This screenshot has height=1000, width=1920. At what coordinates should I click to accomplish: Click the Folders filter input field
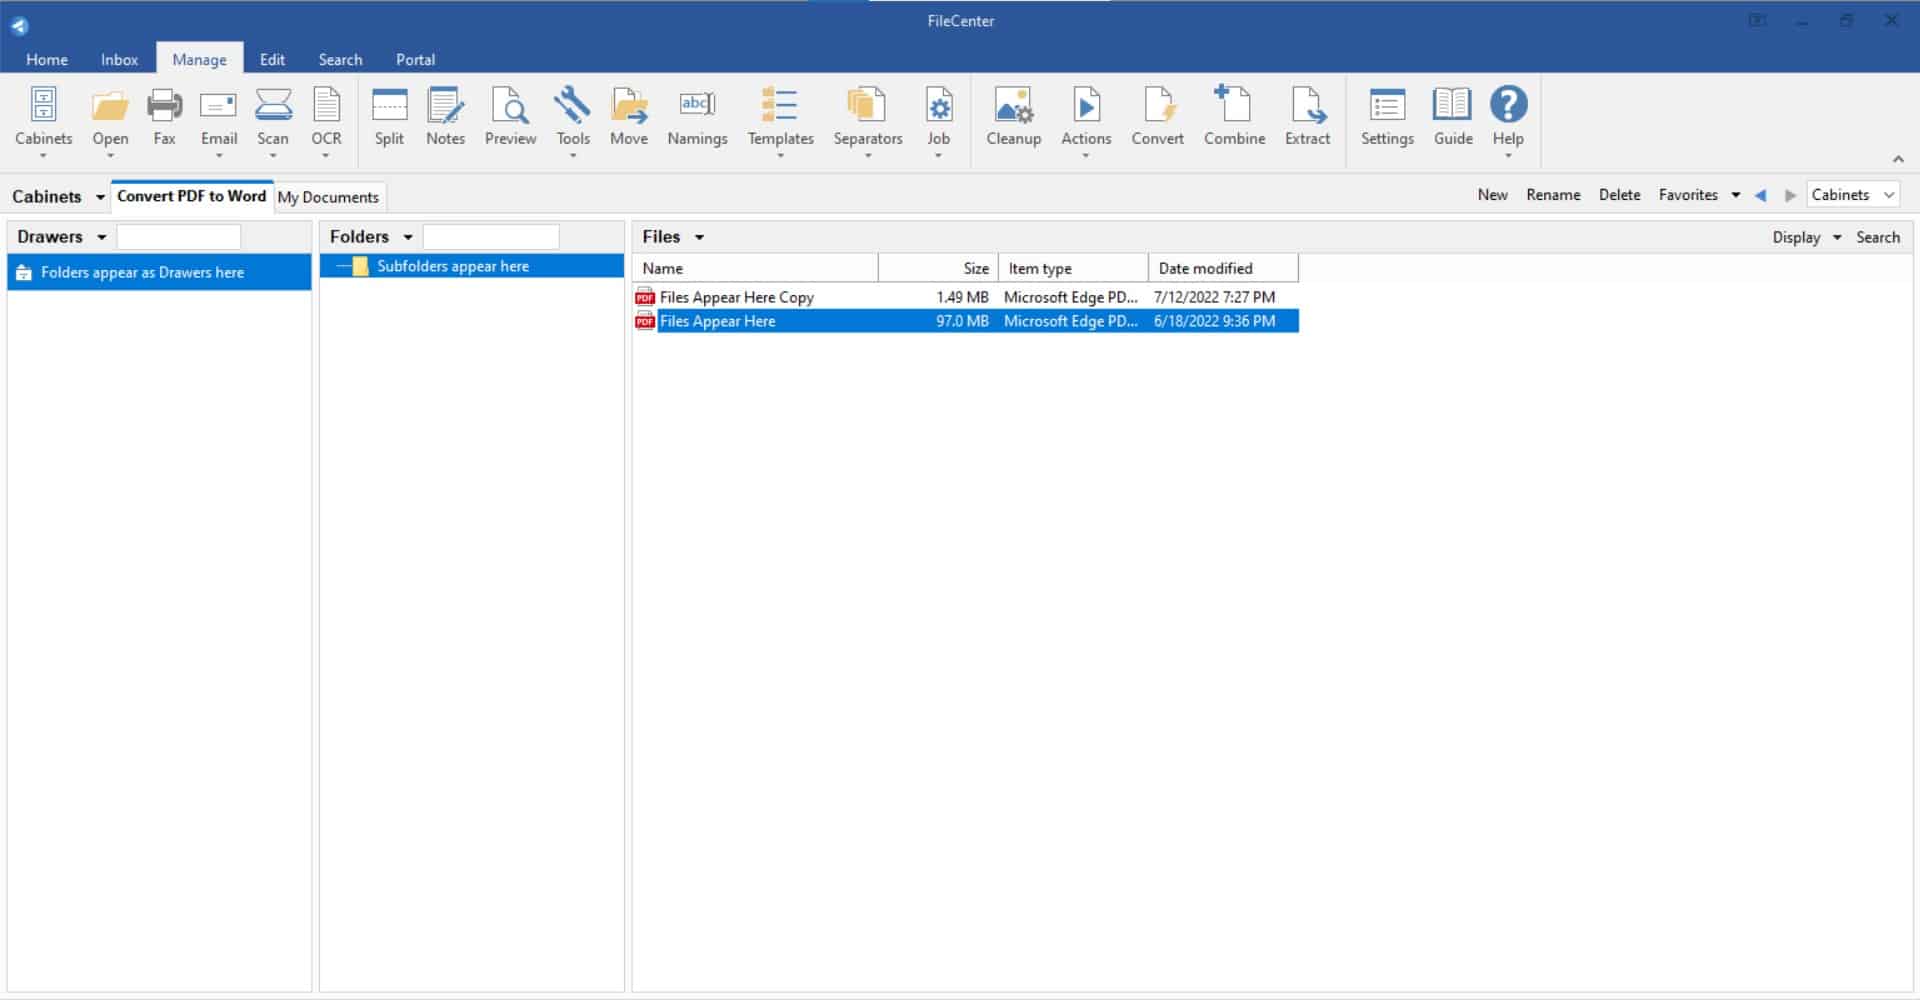491,237
